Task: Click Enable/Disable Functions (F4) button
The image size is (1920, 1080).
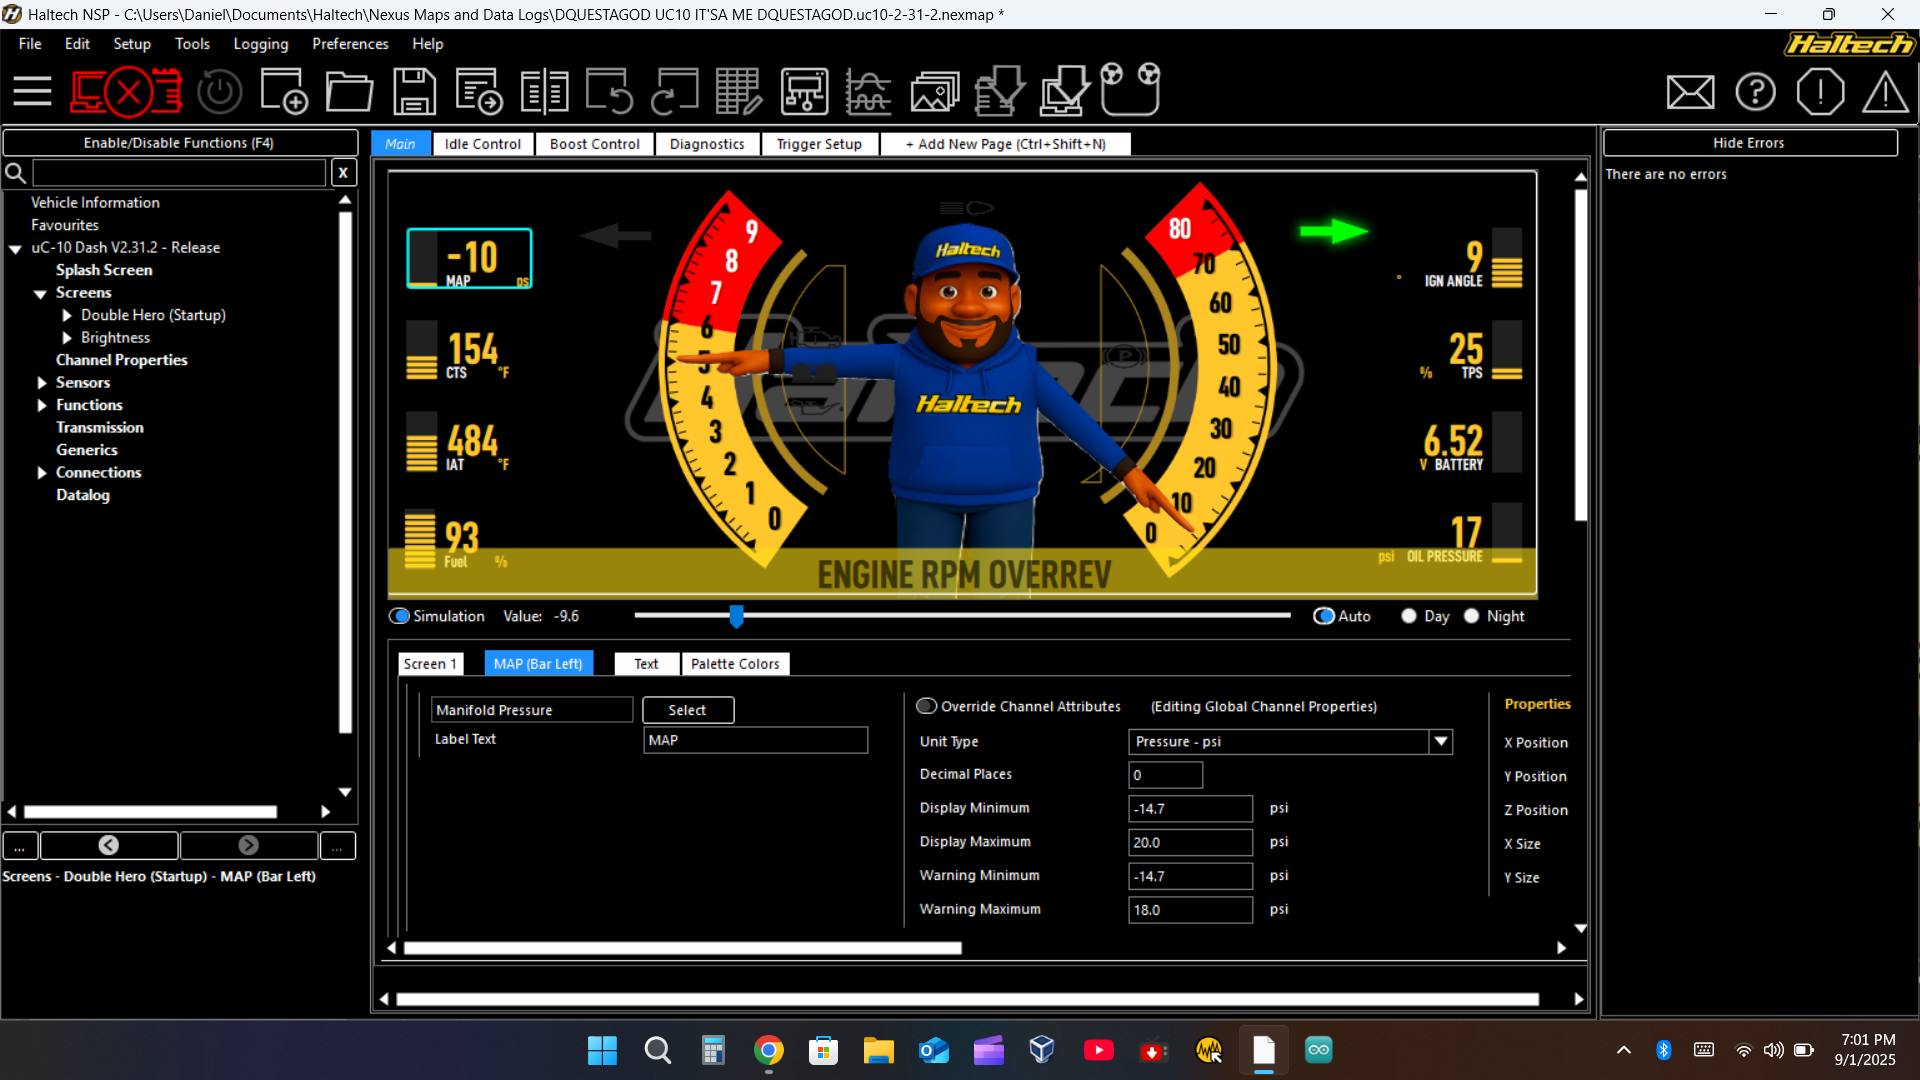Action: pyautogui.click(x=179, y=143)
